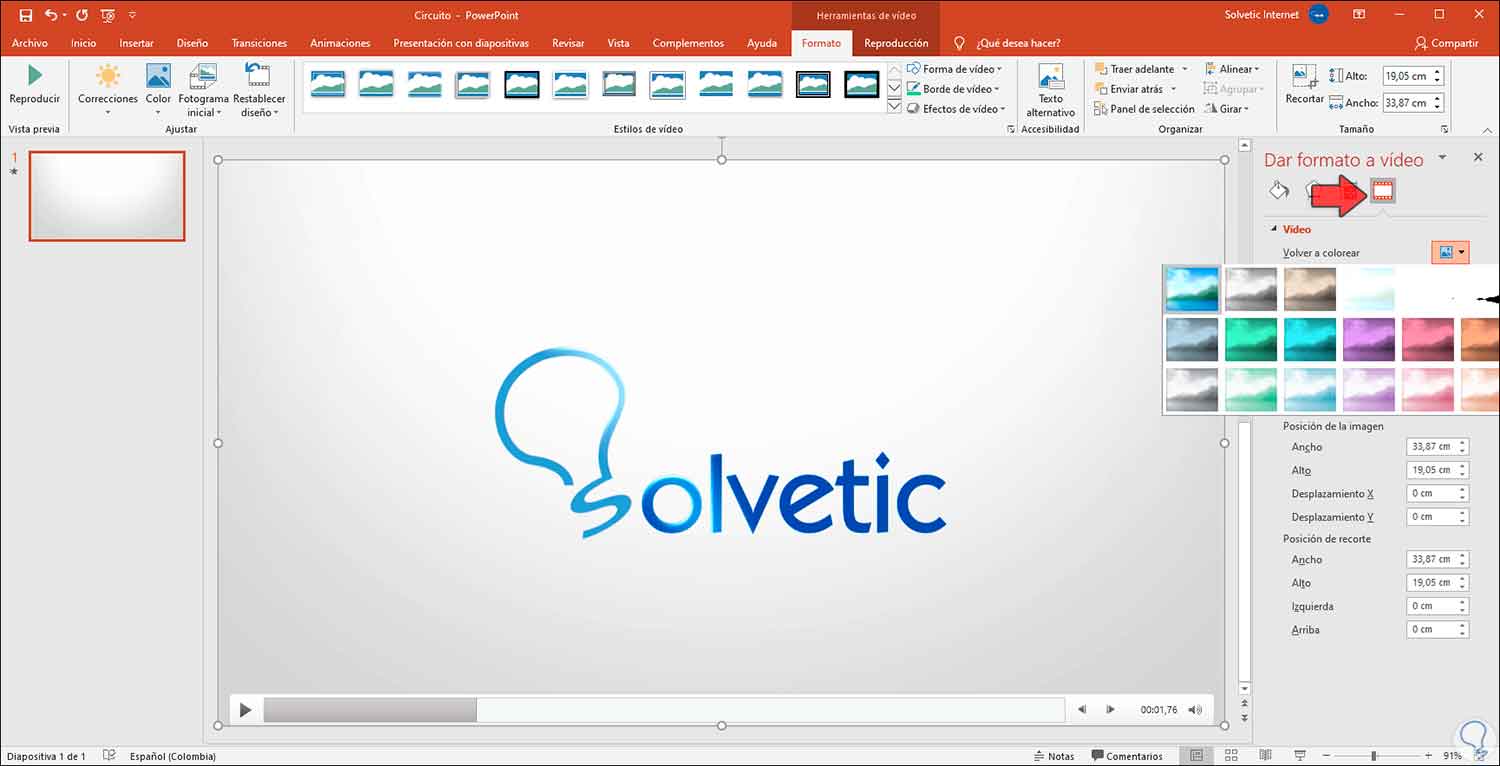Apply the grayscale recolor preset
Screen dimensions: 1500x766
[x=1251, y=289]
